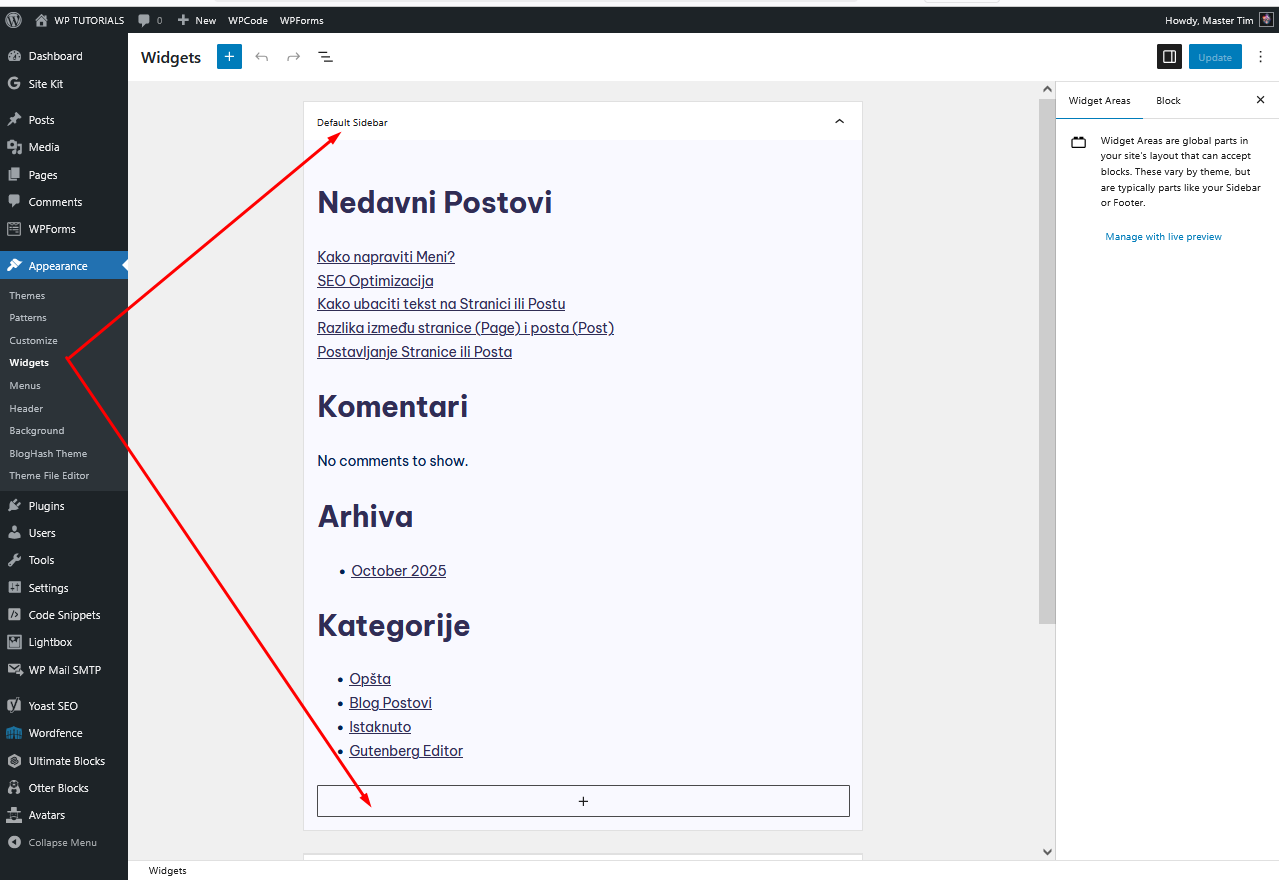This screenshot has width=1279, height=880.
Task: Open the Menus submenu item
Action: tap(25, 385)
